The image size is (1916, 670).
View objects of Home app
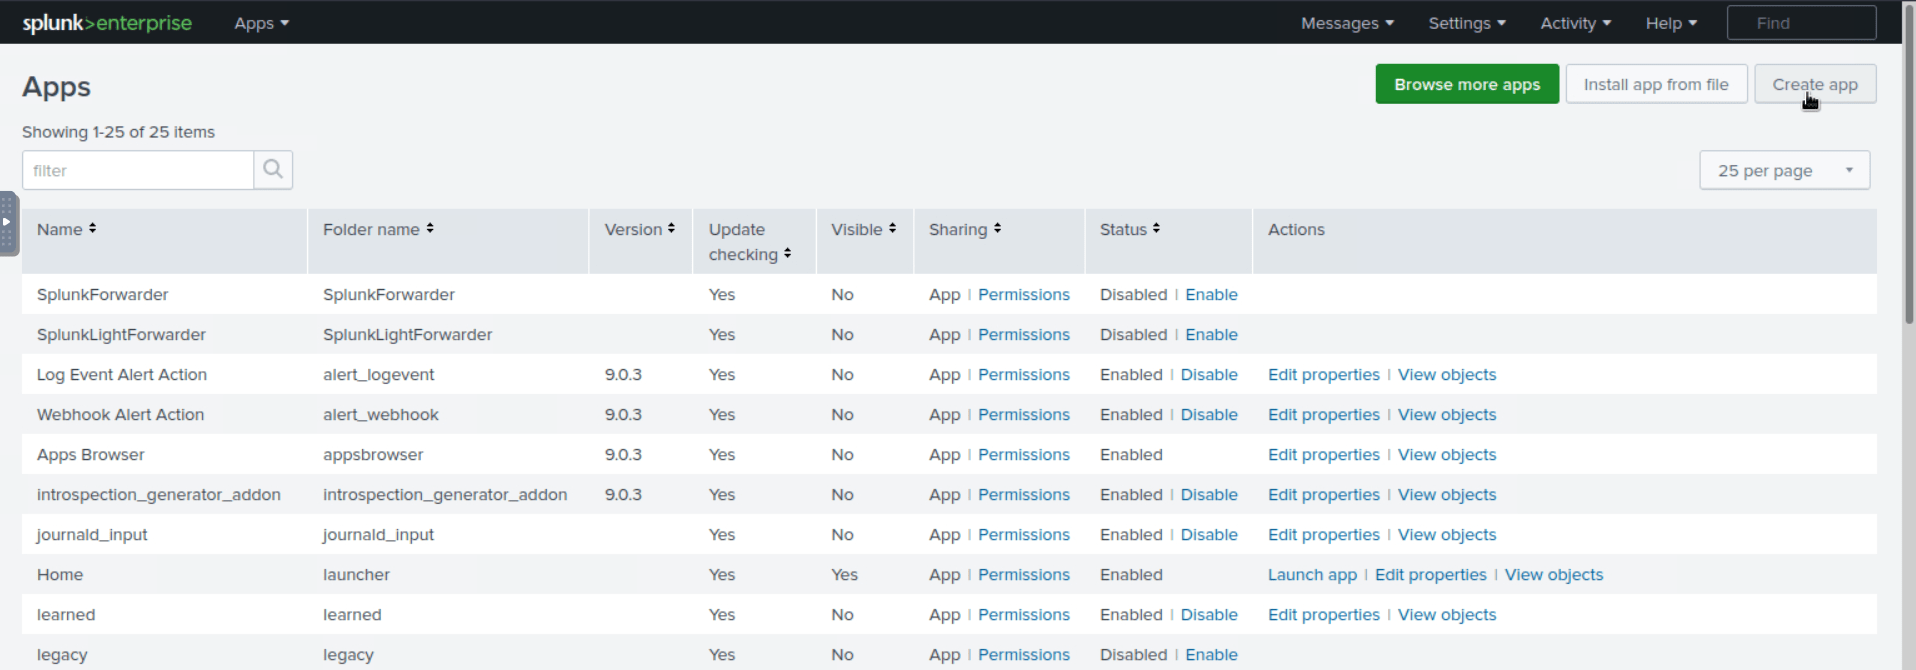pyautogui.click(x=1554, y=574)
